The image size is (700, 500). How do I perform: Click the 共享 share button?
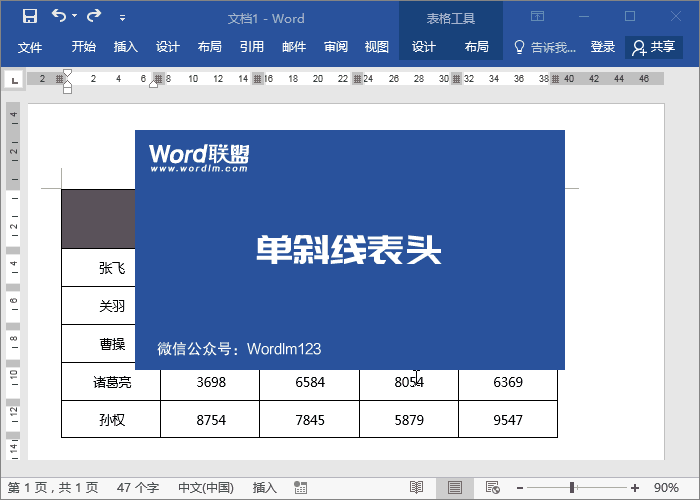[x=654, y=47]
